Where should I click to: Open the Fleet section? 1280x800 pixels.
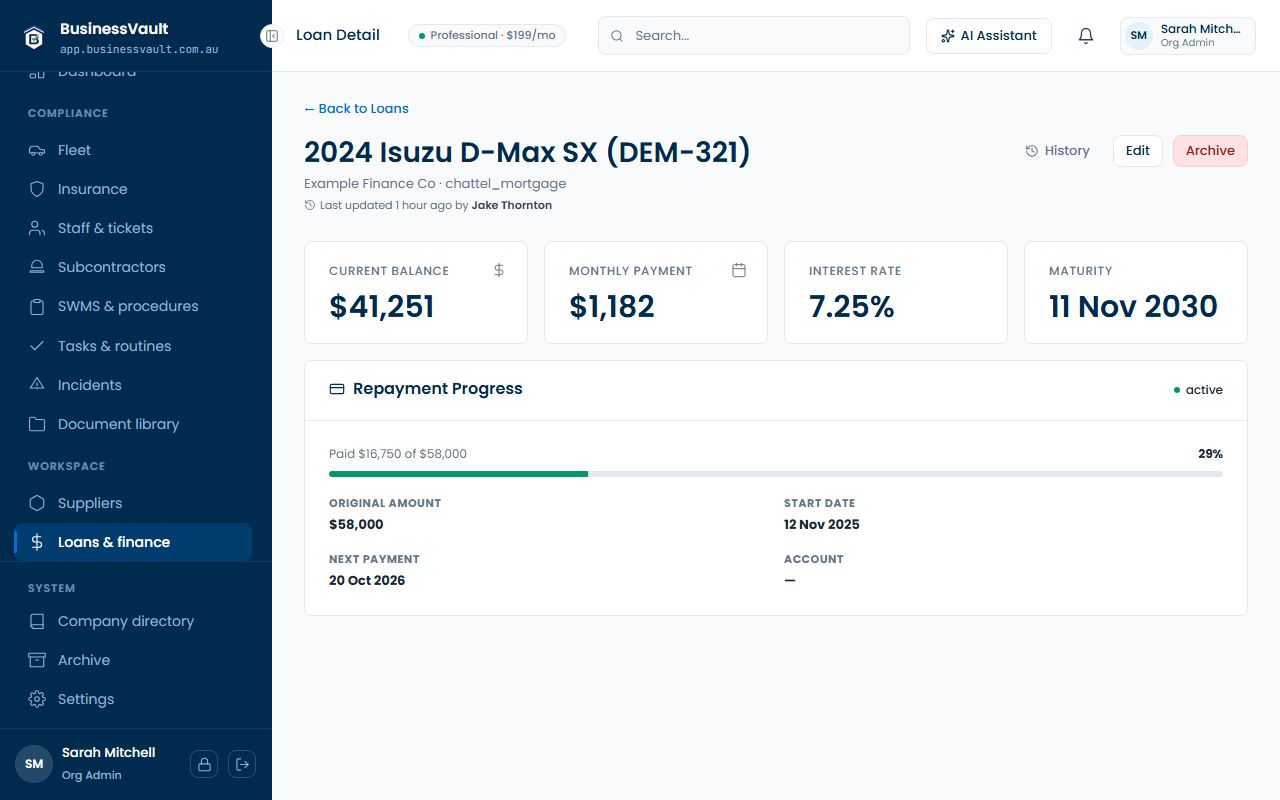click(x=133, y=150)
